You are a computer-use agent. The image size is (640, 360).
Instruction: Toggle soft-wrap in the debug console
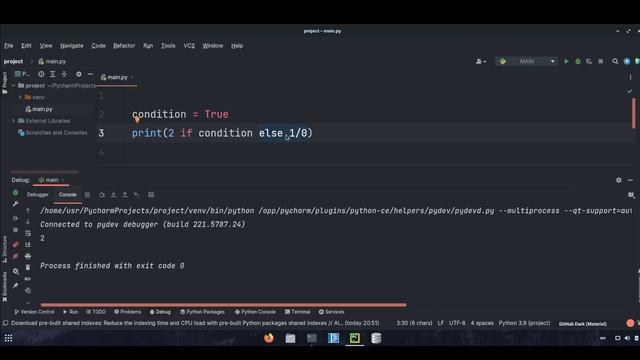pos(28,233)
